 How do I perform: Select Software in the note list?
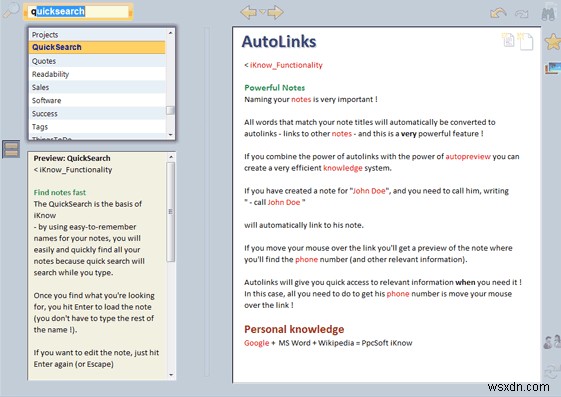click(97, 101)
